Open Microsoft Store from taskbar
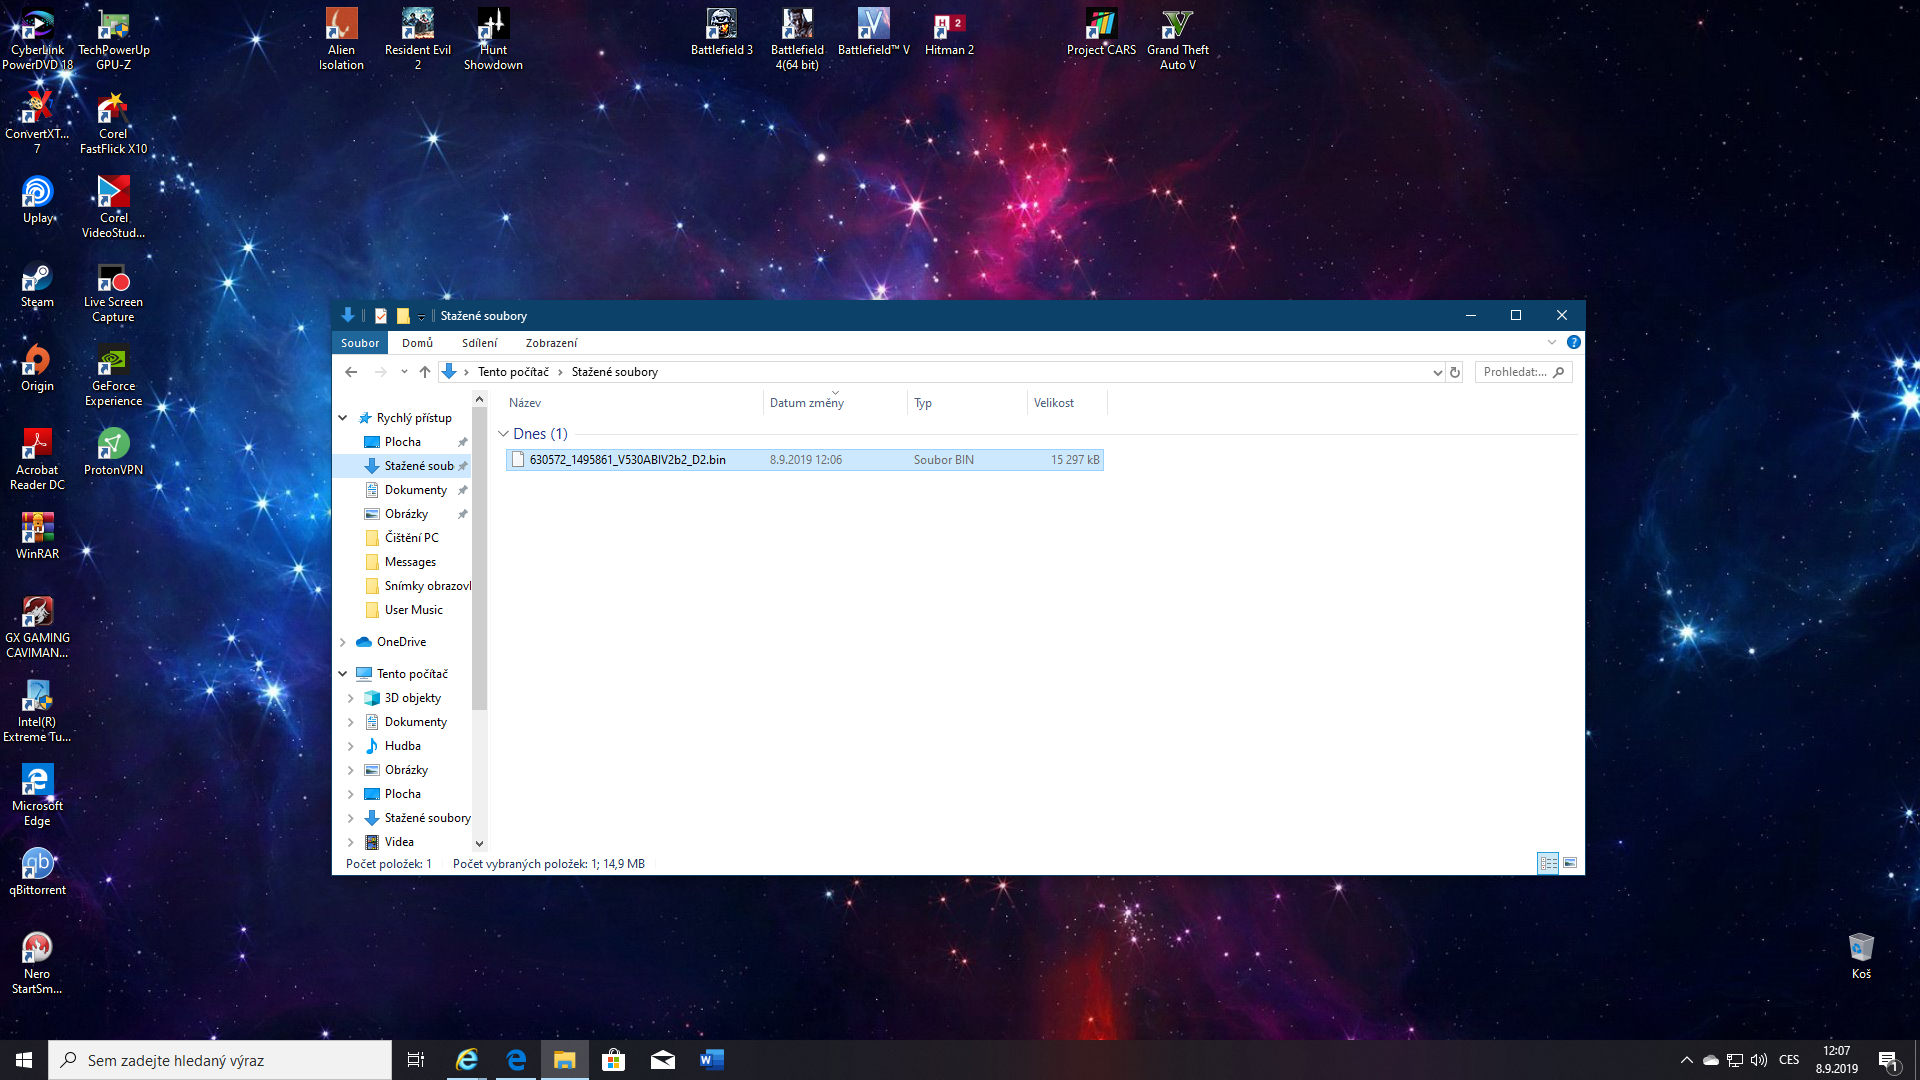 (614, 1060)
